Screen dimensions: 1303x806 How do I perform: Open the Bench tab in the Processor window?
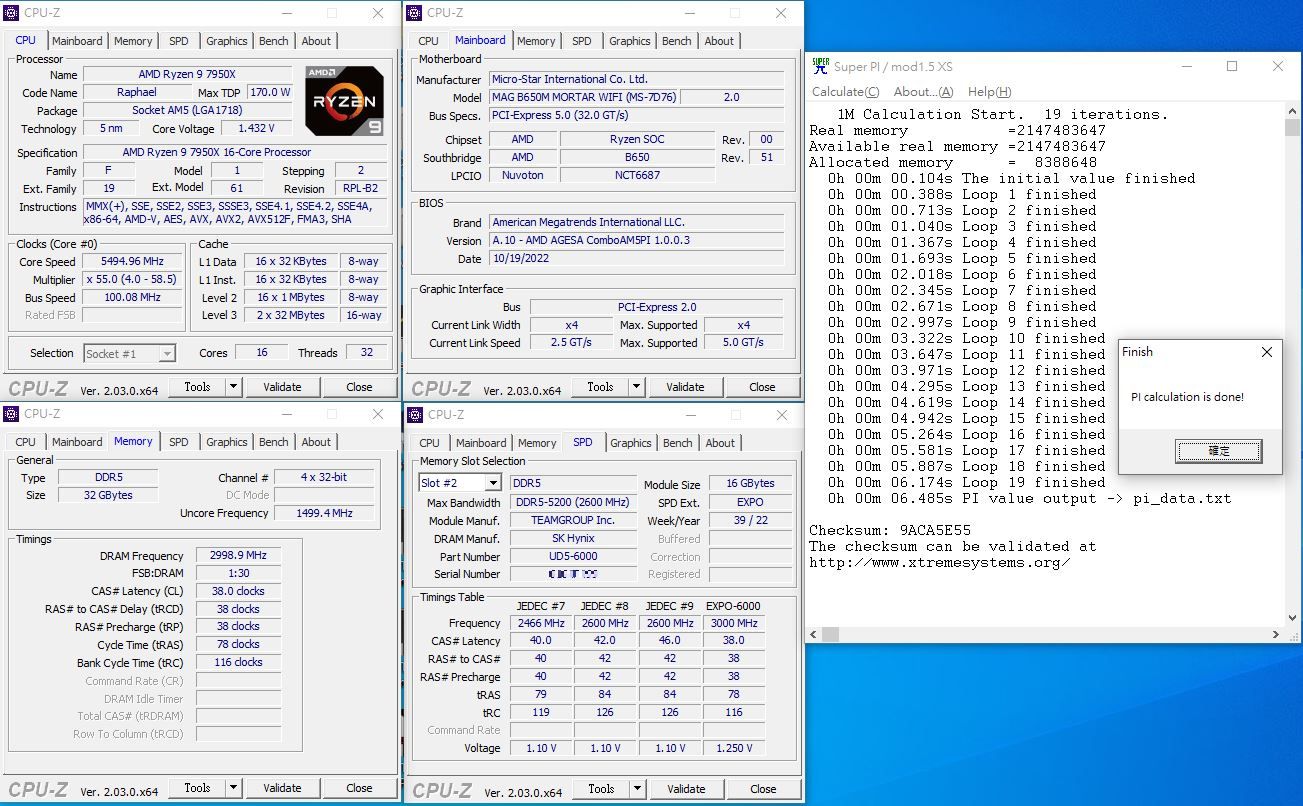[273, 41]
